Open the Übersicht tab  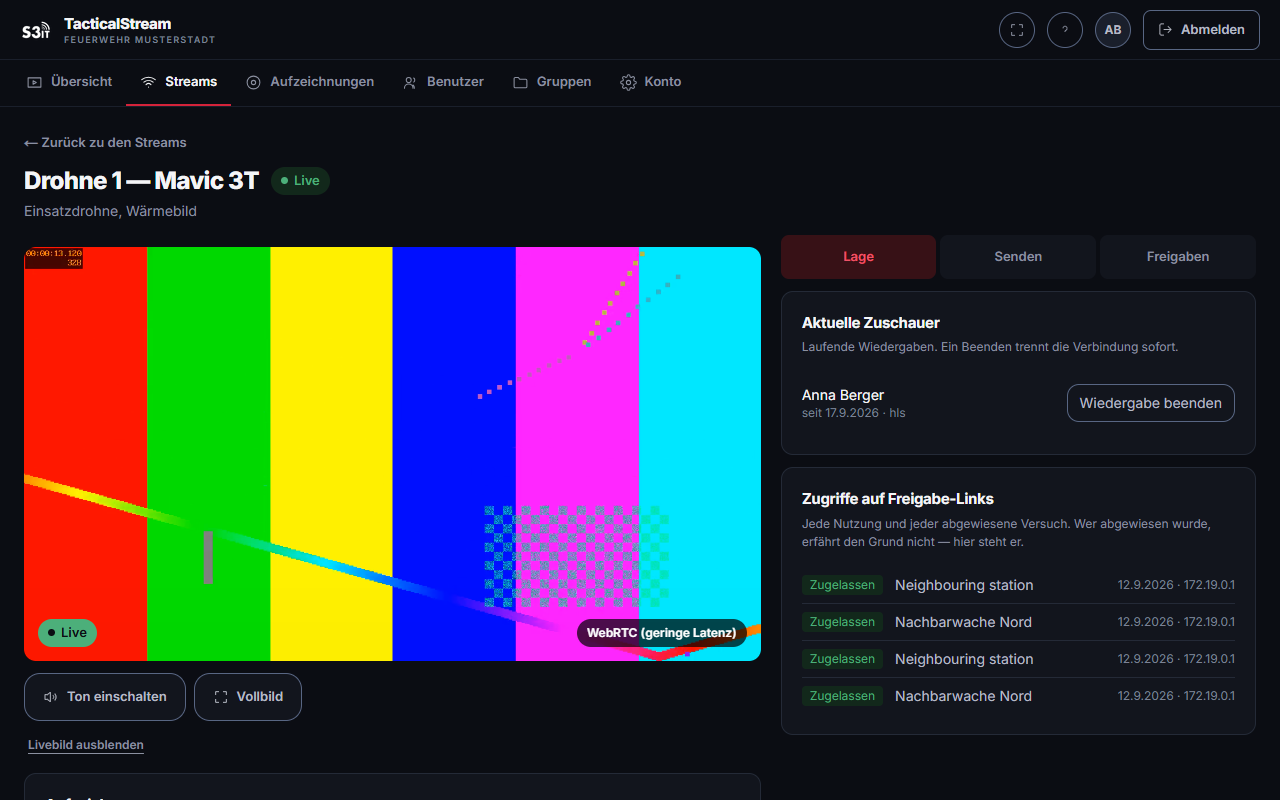pyautogui.click(x=70, y=82)
